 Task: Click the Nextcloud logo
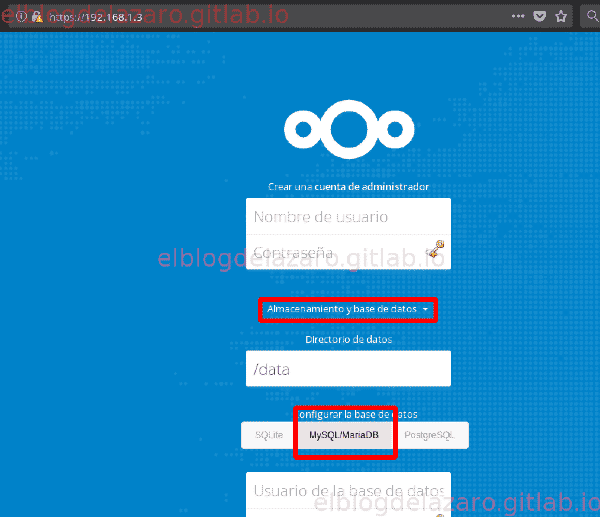pos(349,129)
